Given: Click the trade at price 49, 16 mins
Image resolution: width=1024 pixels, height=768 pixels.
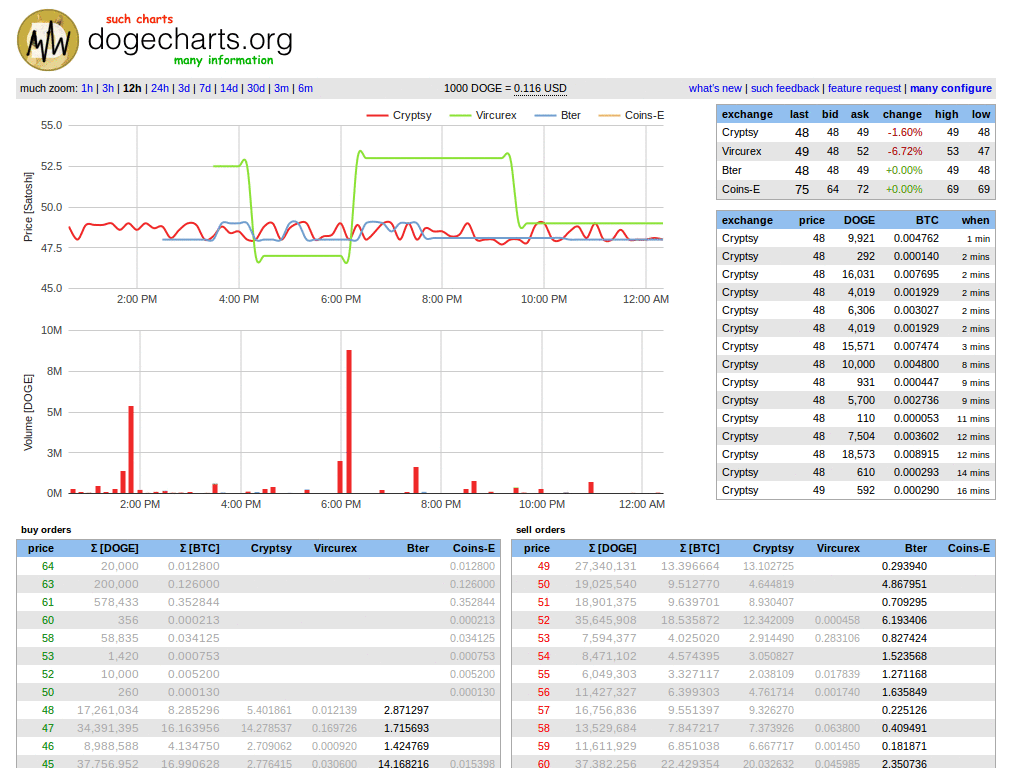Looking at the screenshot, I should [x=856, y=490].
